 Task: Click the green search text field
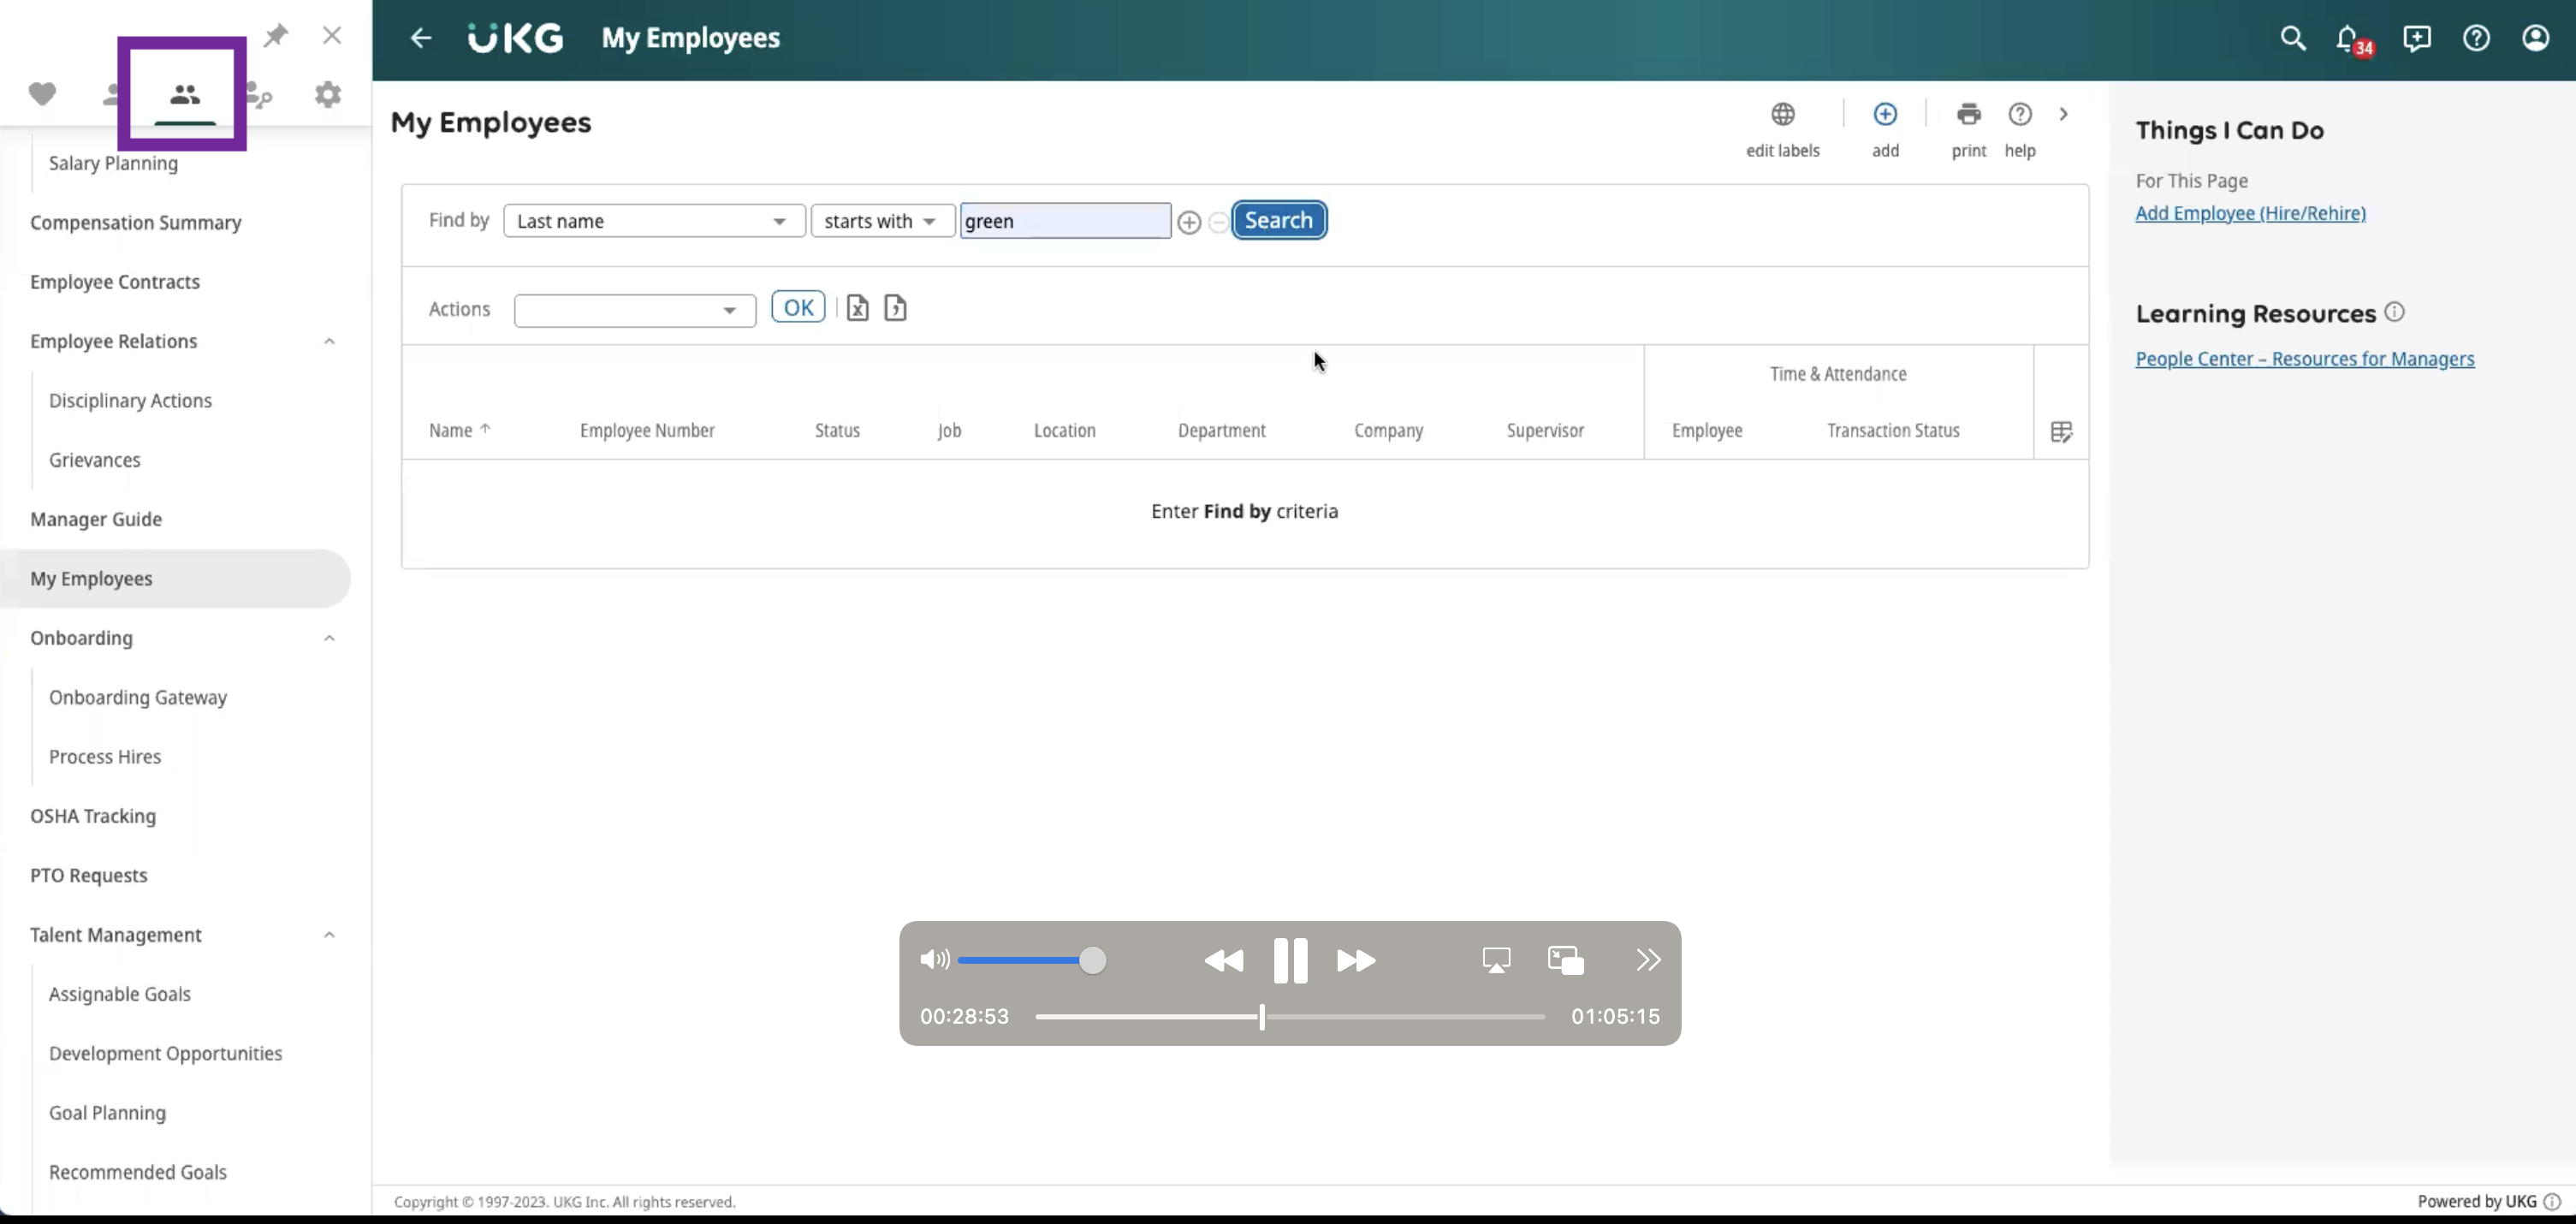point(1065,221)
